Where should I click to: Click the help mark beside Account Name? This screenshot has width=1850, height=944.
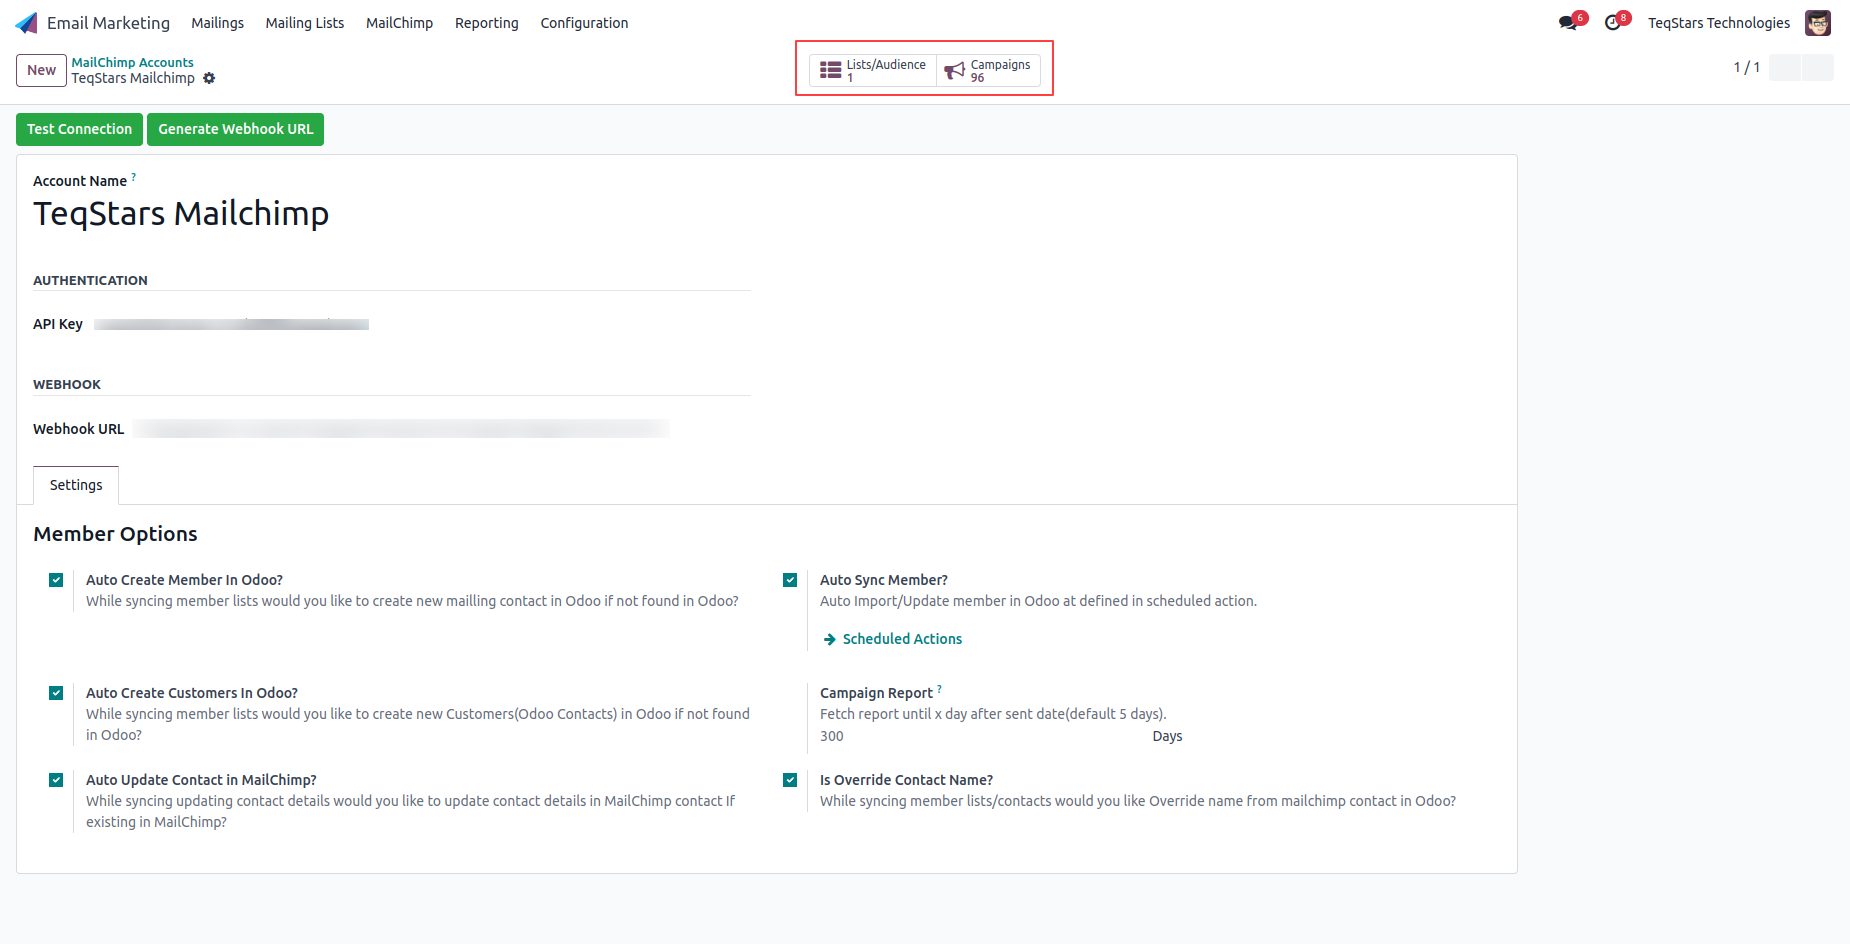coord(133,177)
